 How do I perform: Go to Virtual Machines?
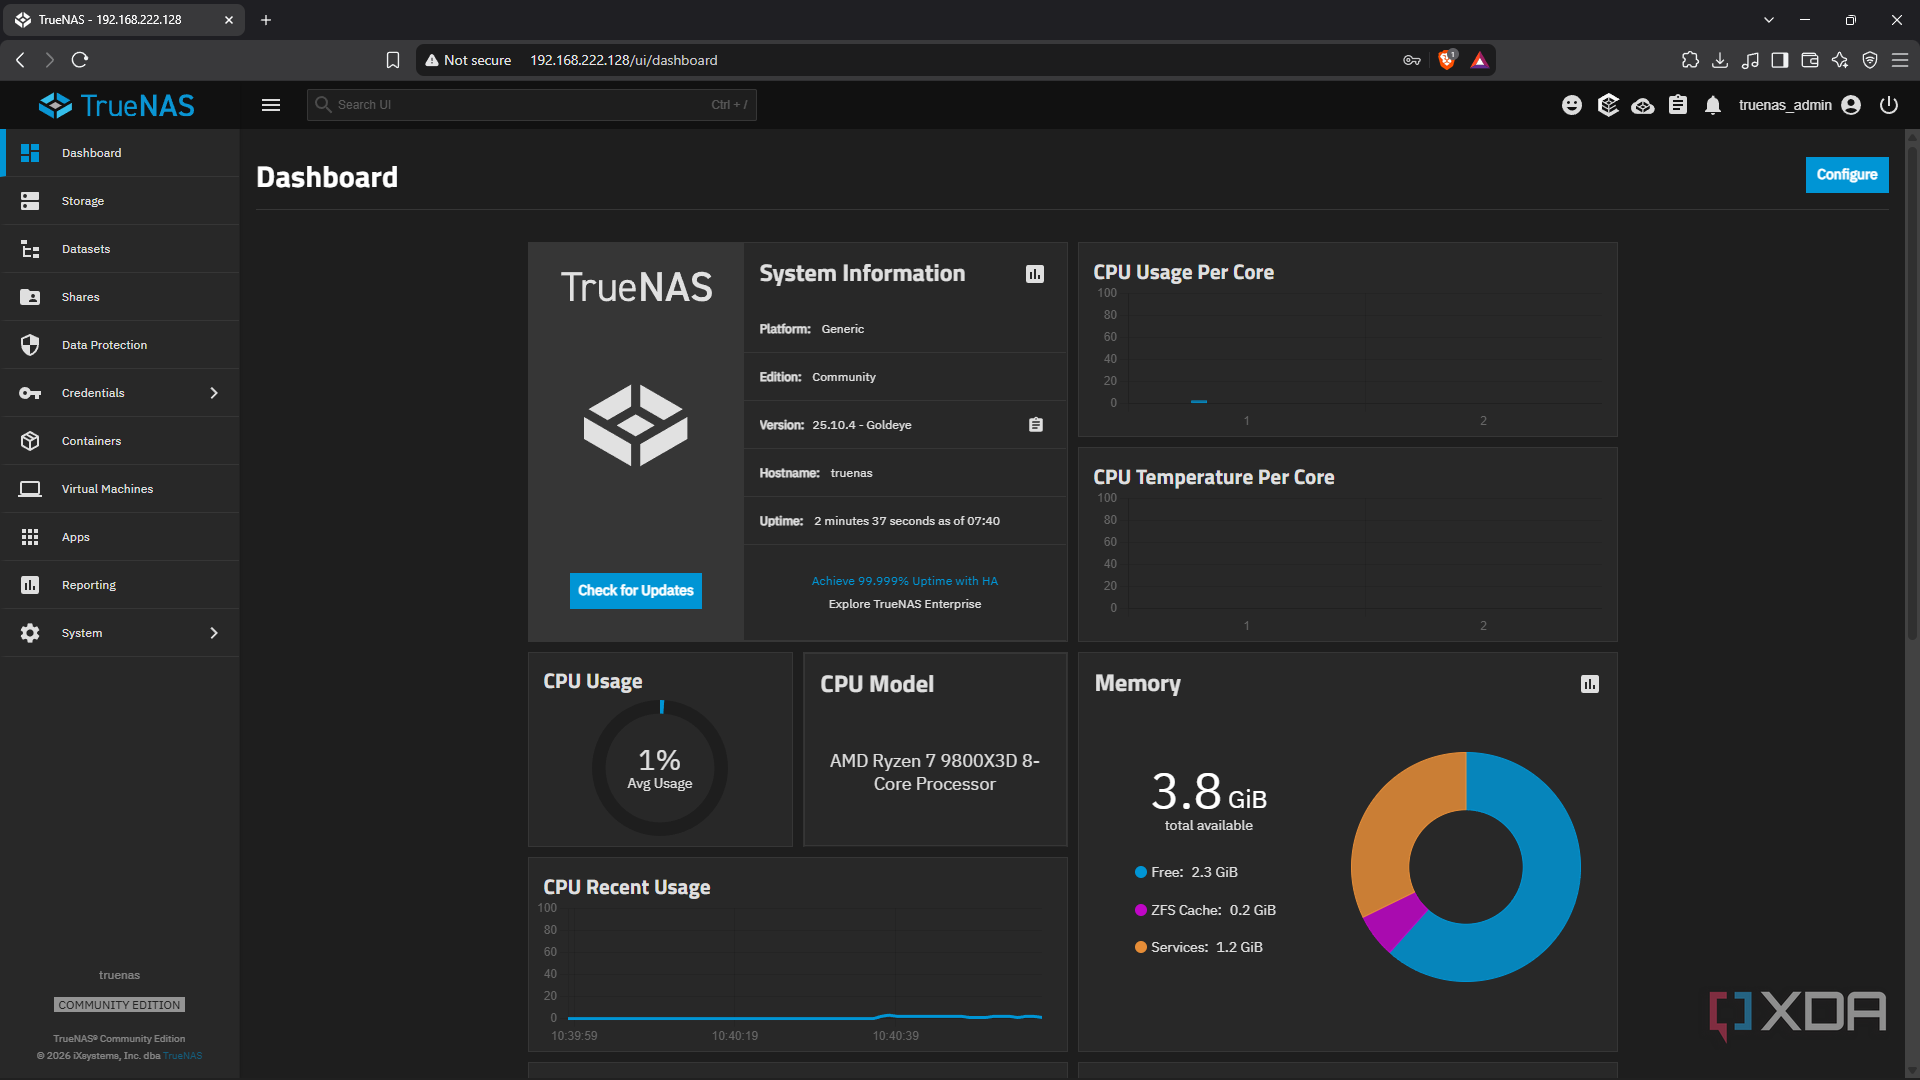point(120,489)
